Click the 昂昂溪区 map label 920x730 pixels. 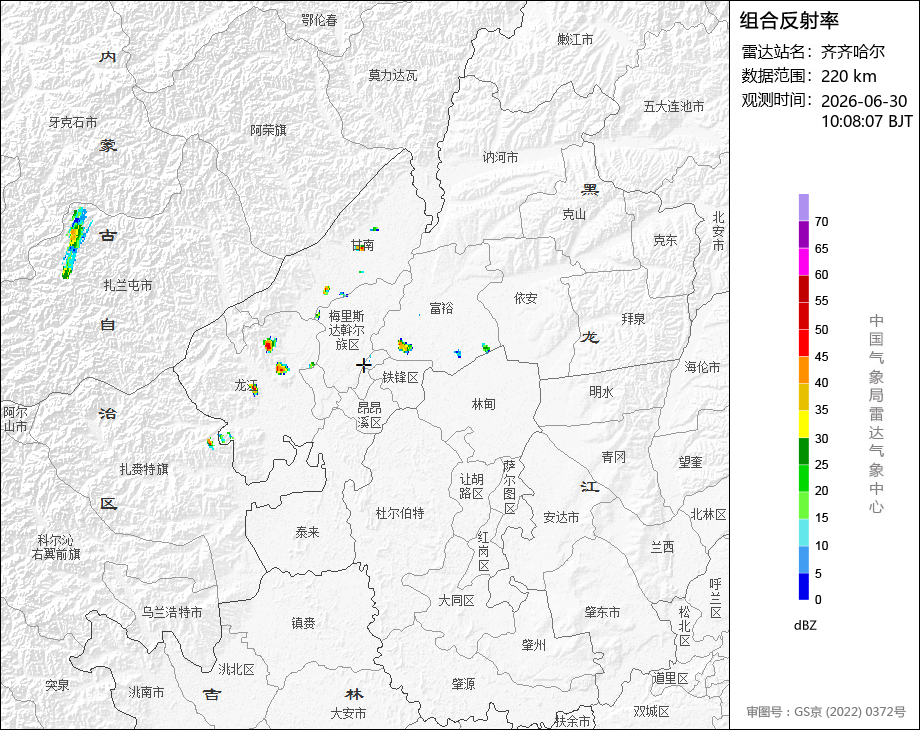[x=370, y=415]
